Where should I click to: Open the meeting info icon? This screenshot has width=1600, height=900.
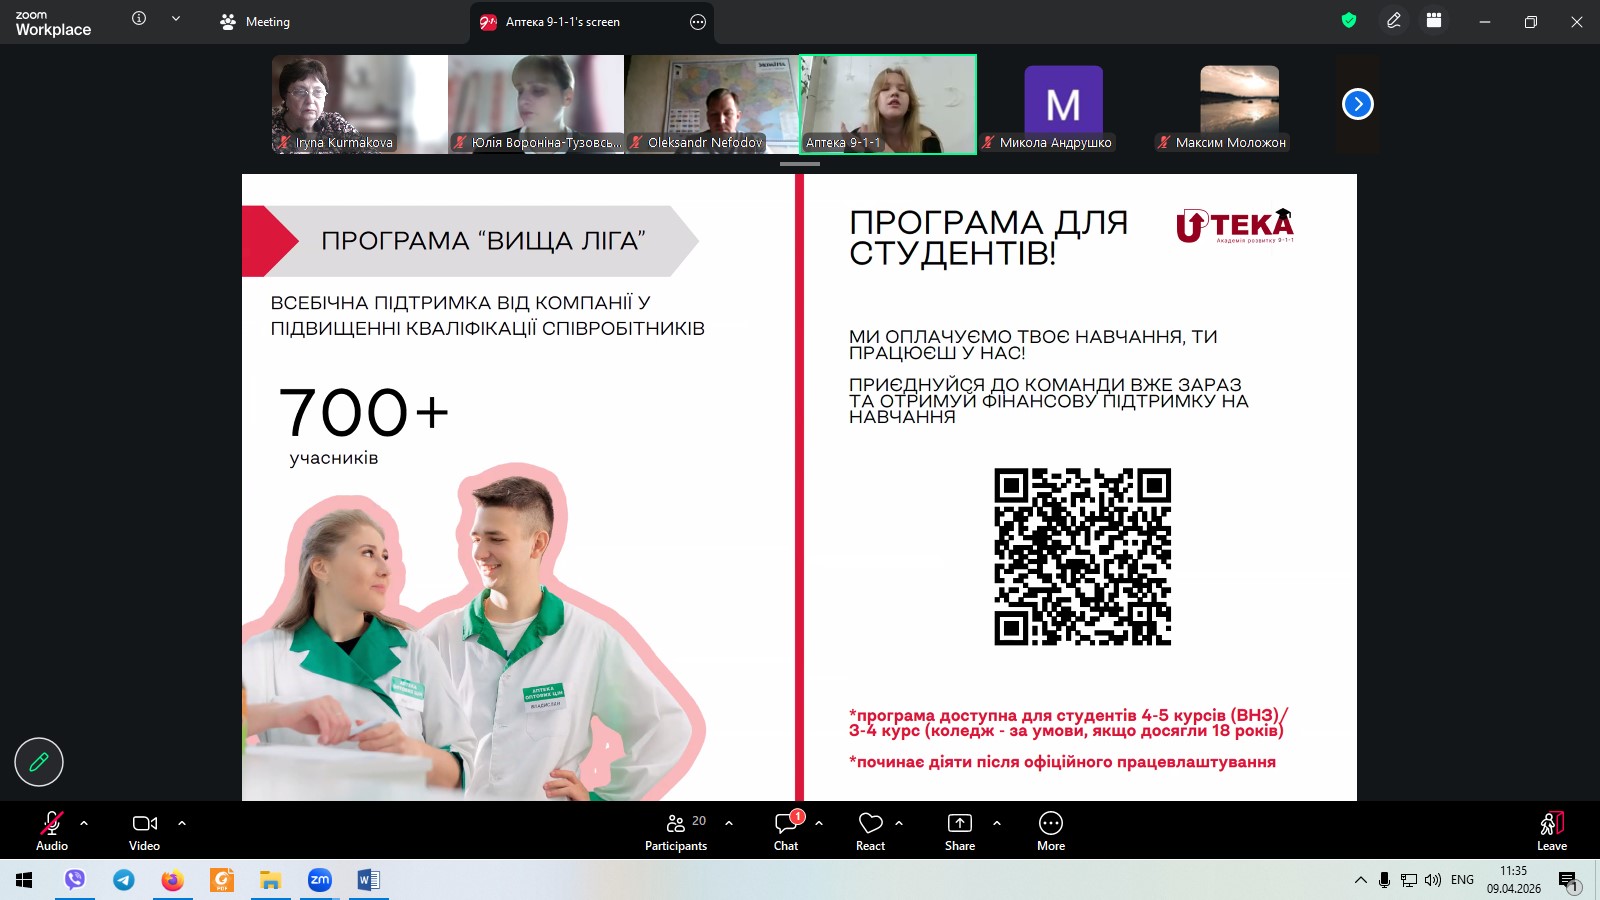click(x=139, y=18)
